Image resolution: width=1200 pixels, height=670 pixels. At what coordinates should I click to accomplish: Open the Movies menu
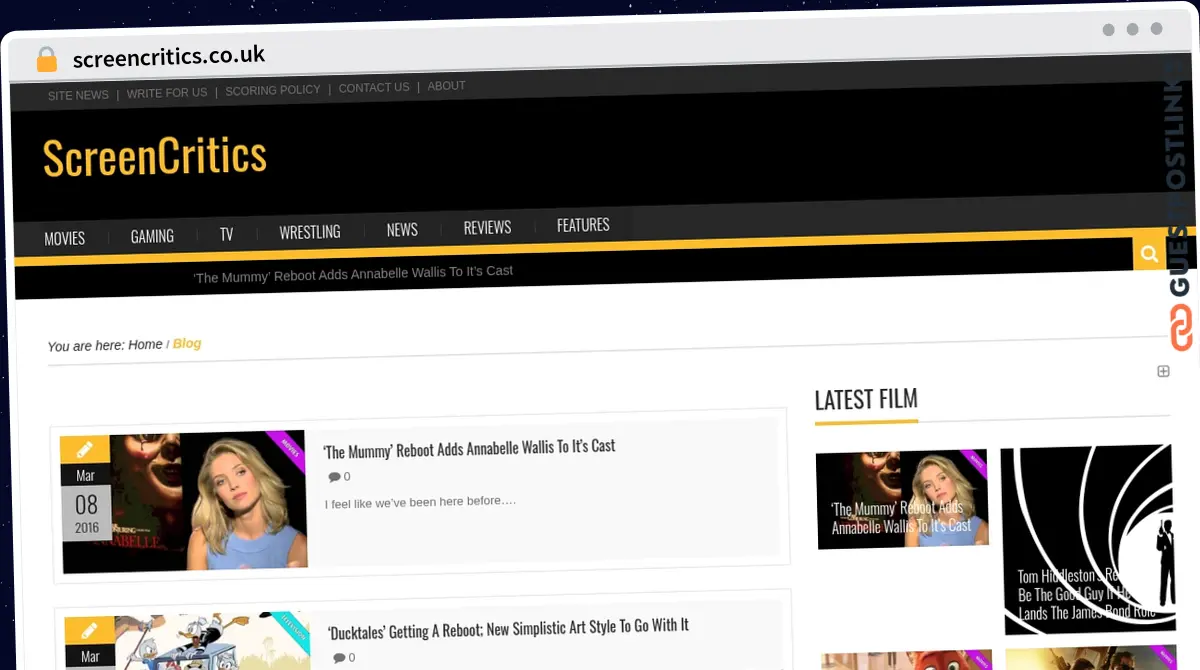pos(65,239)
